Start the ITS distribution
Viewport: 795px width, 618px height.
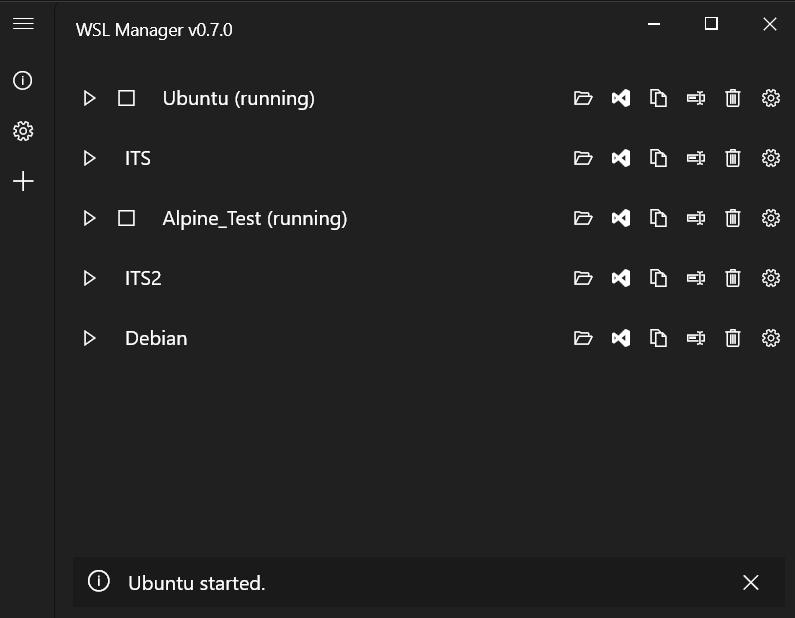[x=89, y=158]
